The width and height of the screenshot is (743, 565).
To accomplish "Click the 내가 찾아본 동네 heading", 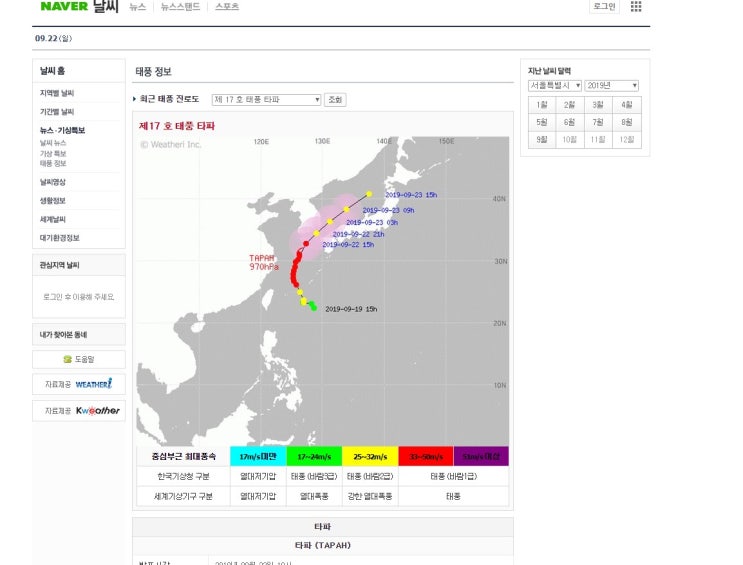I will (63, 335).
